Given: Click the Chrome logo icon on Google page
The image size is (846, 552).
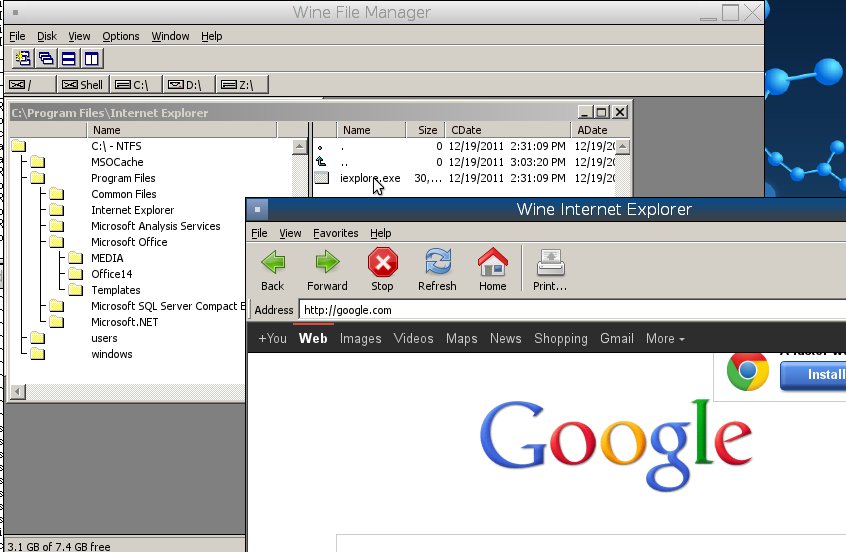Looking at the screenshot, I should point(747,371).
